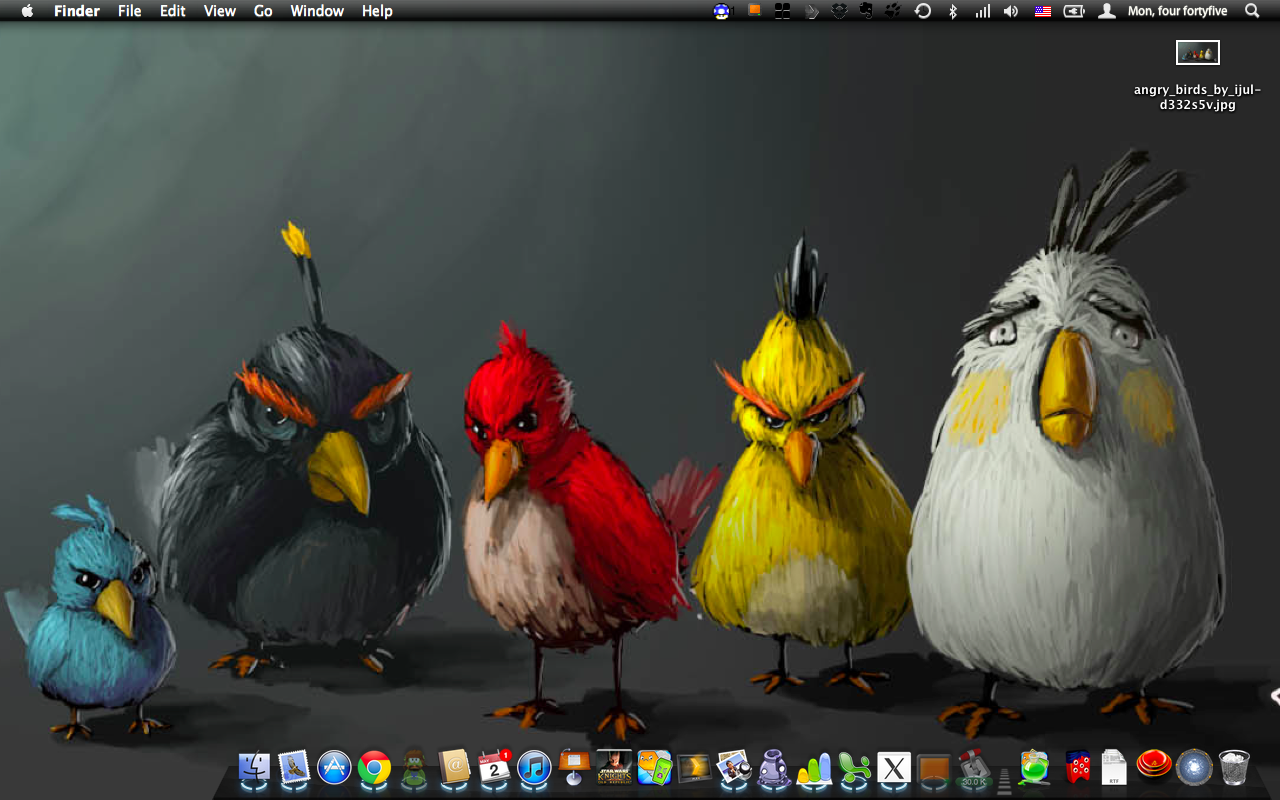Click the blue mushroom menu bar icon
The image size is (1280, 800).
722,11
